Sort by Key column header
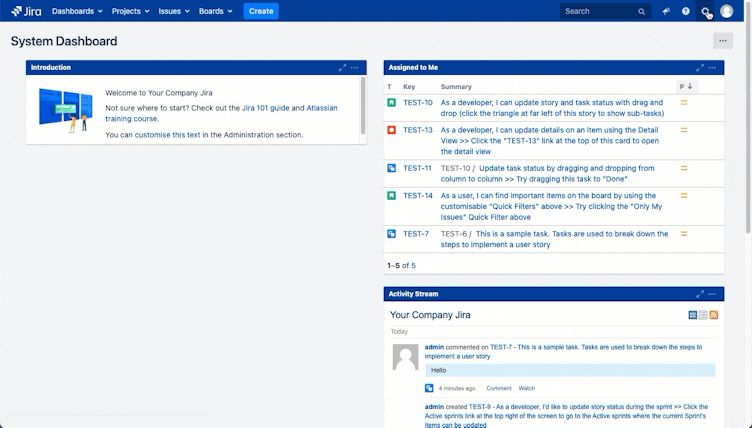752x428 pixels. [x=409, y=87]
